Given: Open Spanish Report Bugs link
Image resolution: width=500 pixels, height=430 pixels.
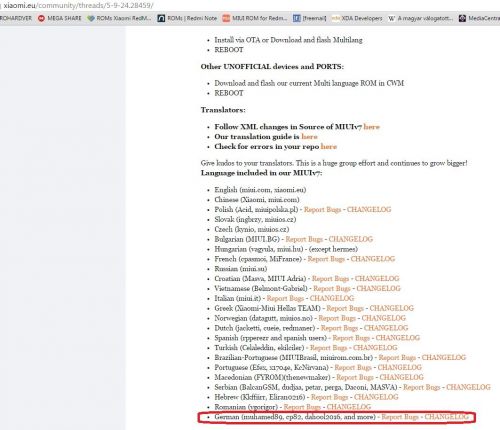Looking at the screenshot, I should [351, 338].
